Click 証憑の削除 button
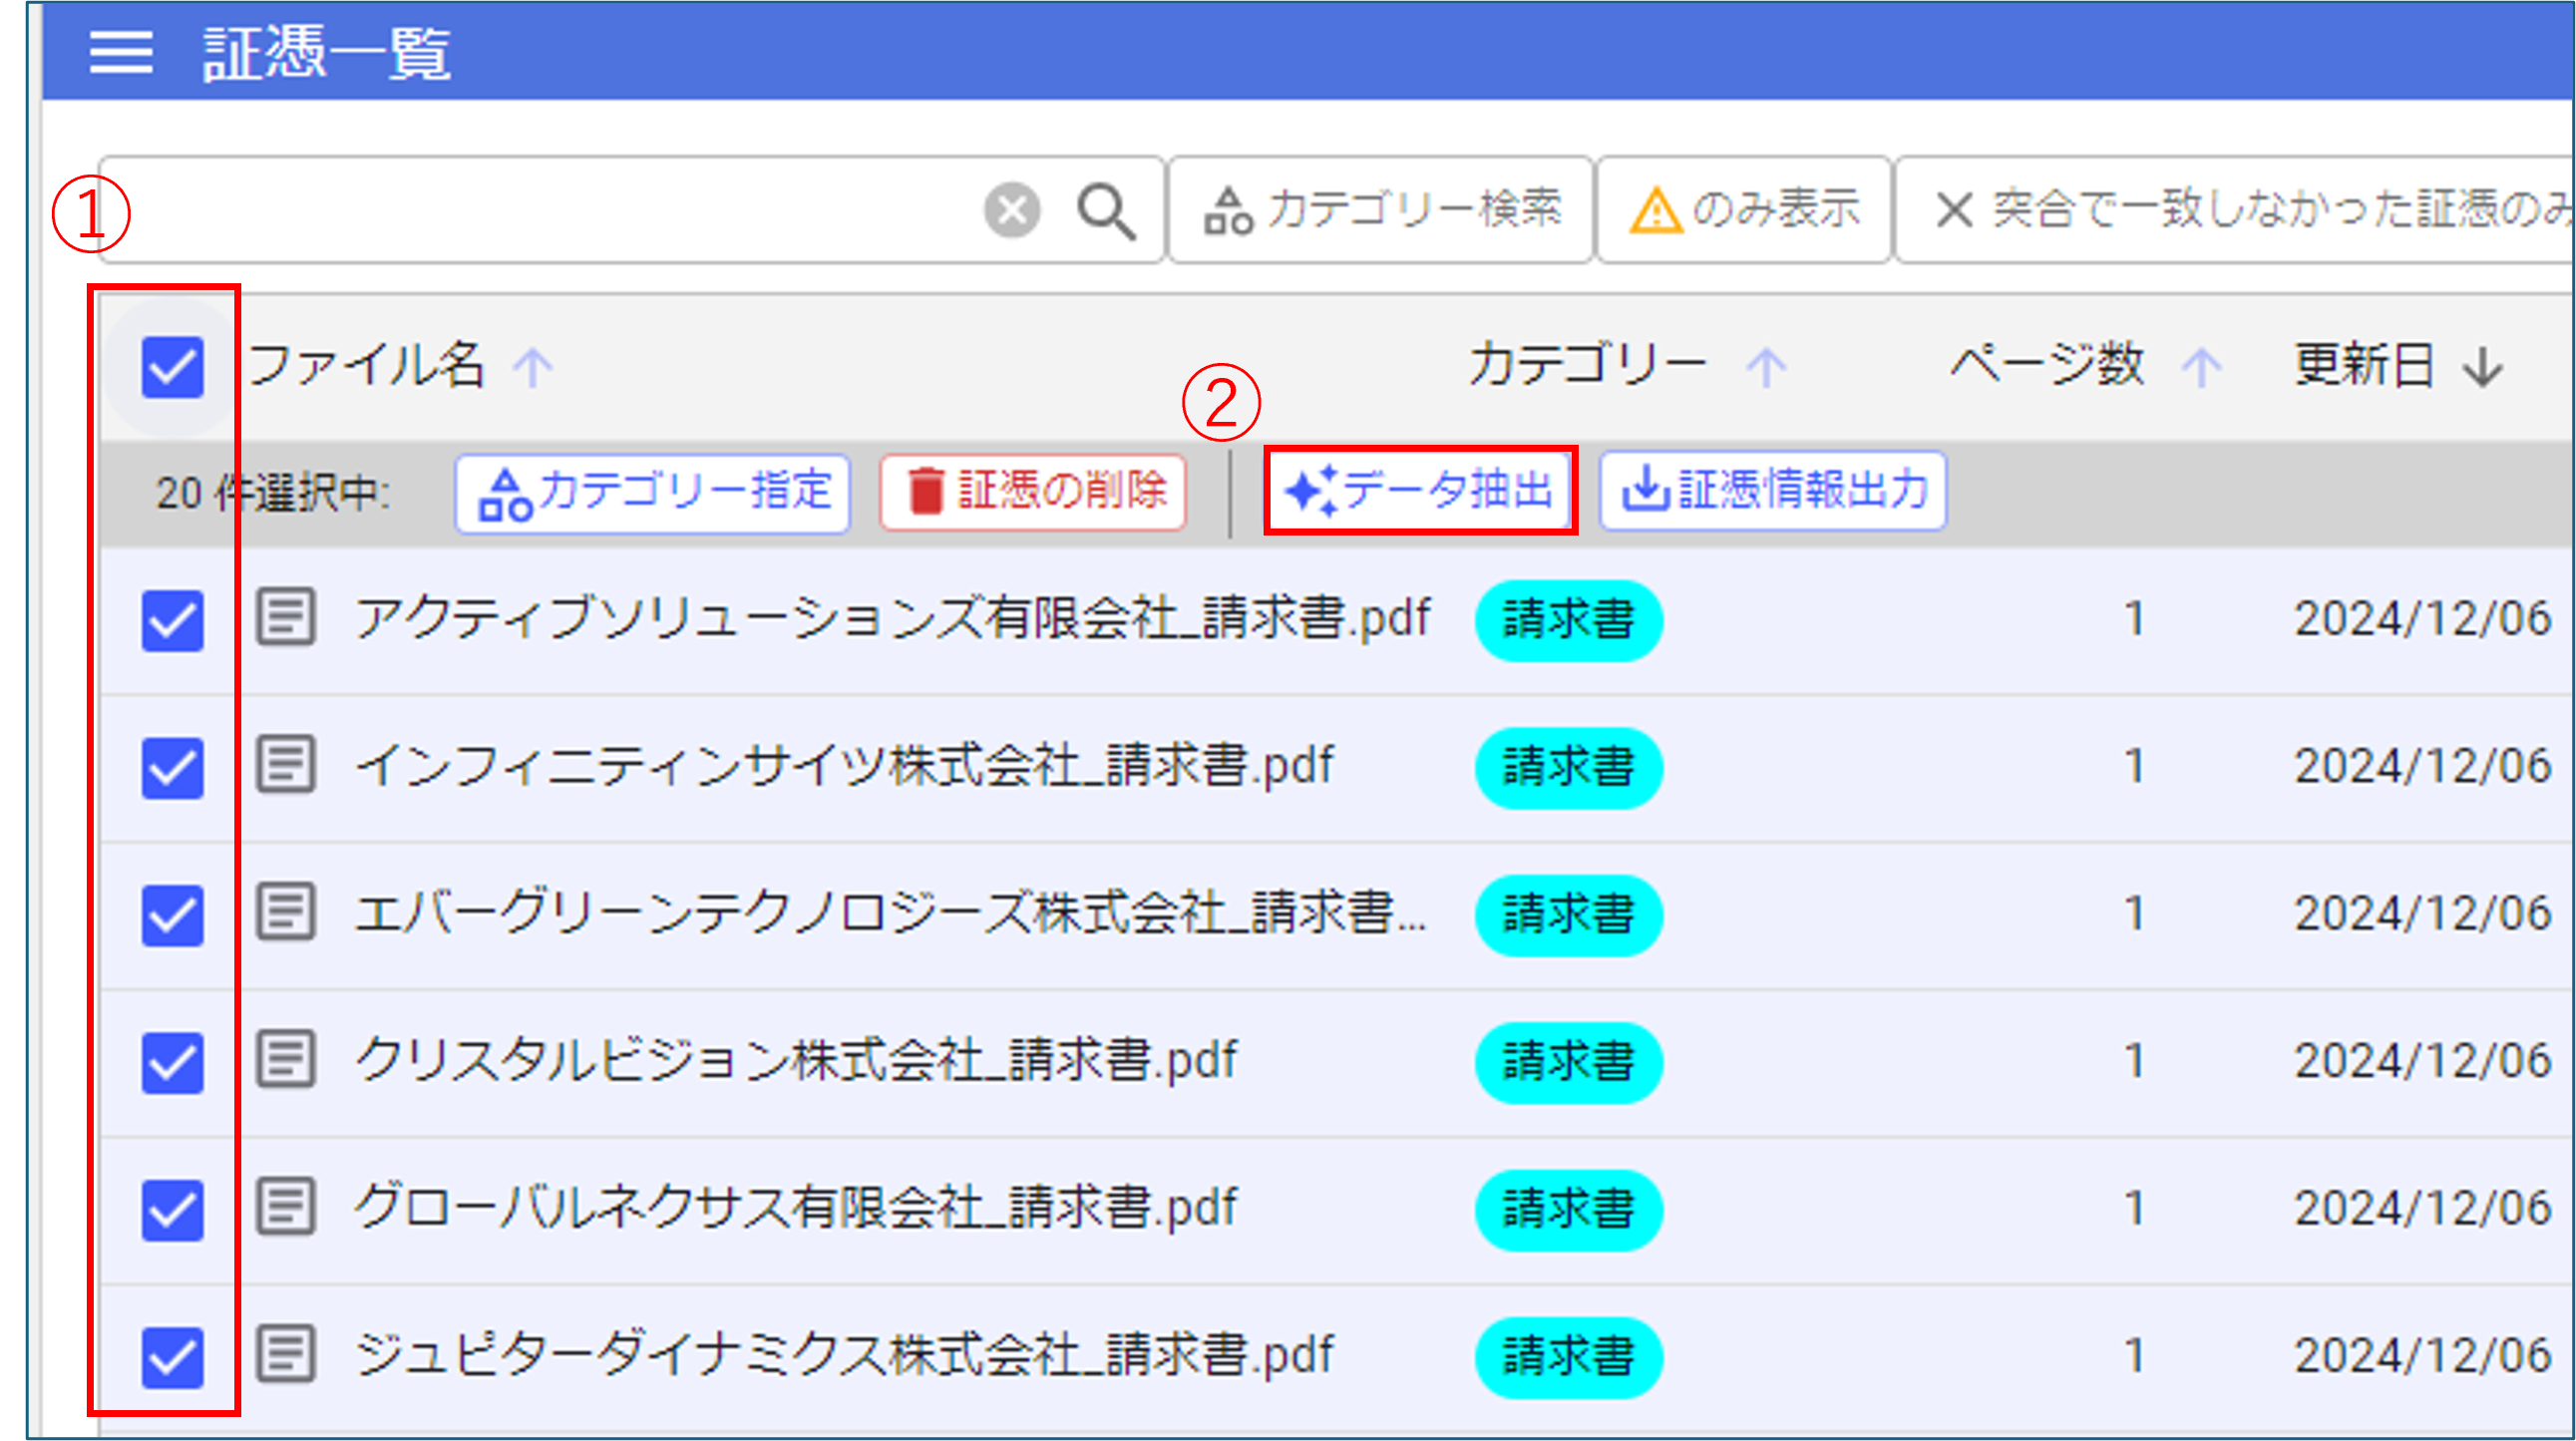Image resolution: width=2576 pixels, height=1441 pixels. (1033, 492)
